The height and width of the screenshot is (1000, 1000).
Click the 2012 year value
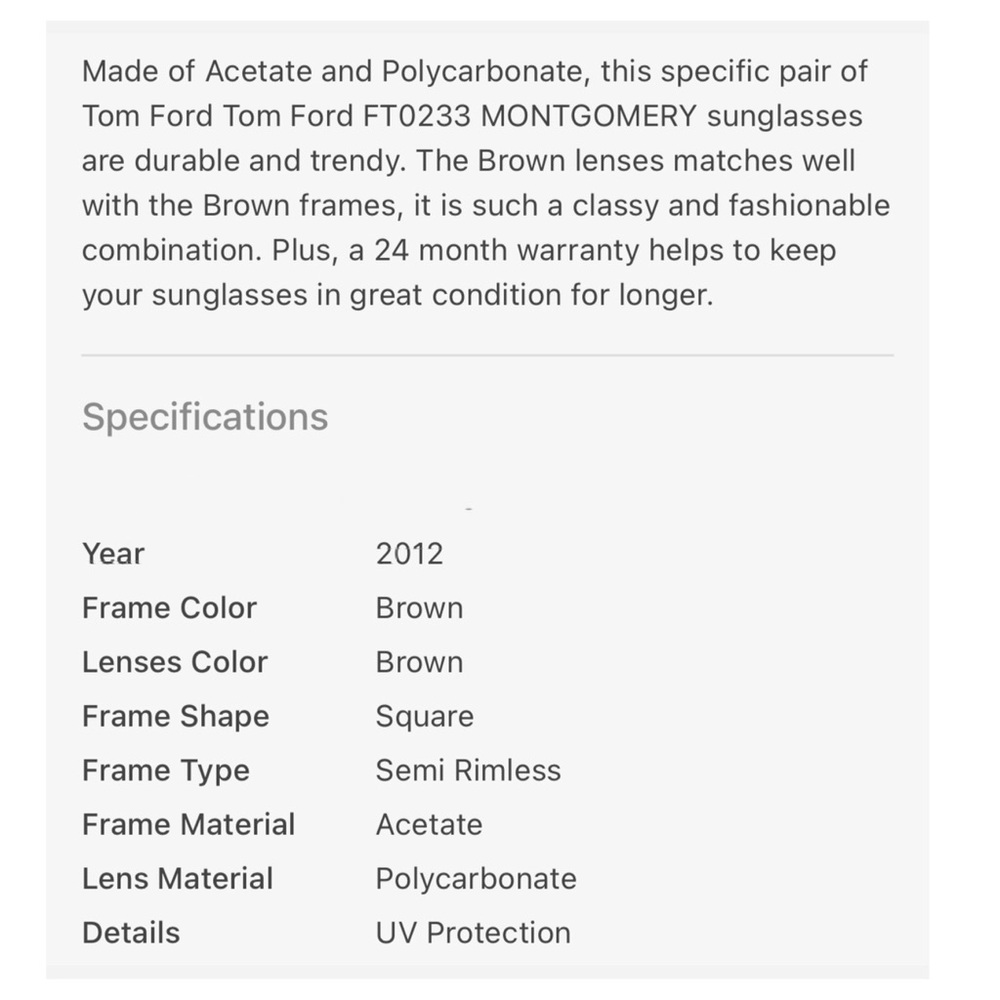click(x=409, y=554)
